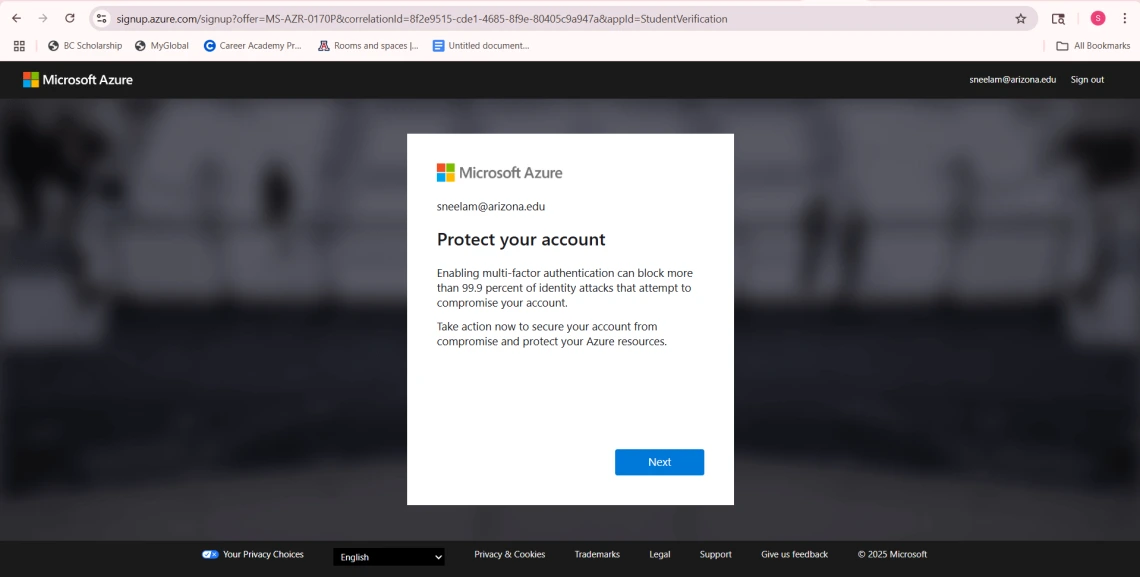
Task: Open the Trademarks link
Action: pyautogui.click(x=597, y=554)
